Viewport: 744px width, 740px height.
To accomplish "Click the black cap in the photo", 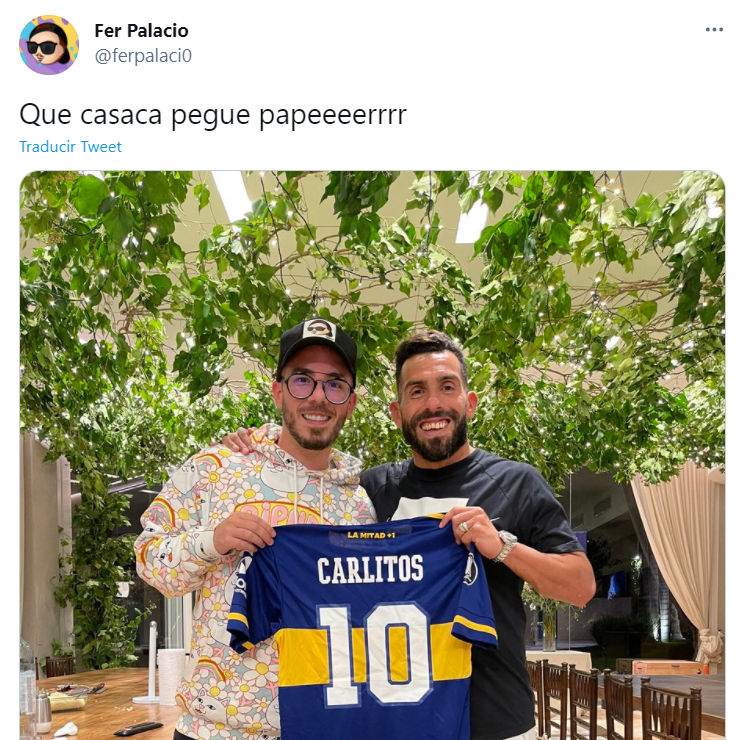I will (x=317, y=344).
